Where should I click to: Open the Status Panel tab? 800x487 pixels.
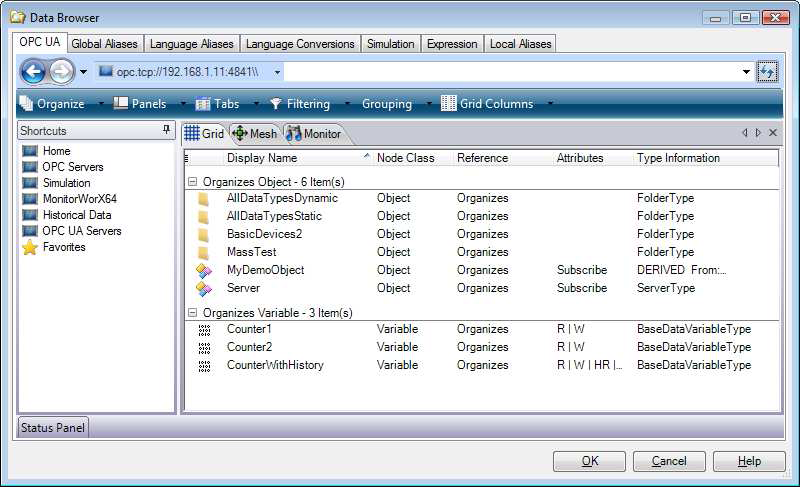[54, 428]
